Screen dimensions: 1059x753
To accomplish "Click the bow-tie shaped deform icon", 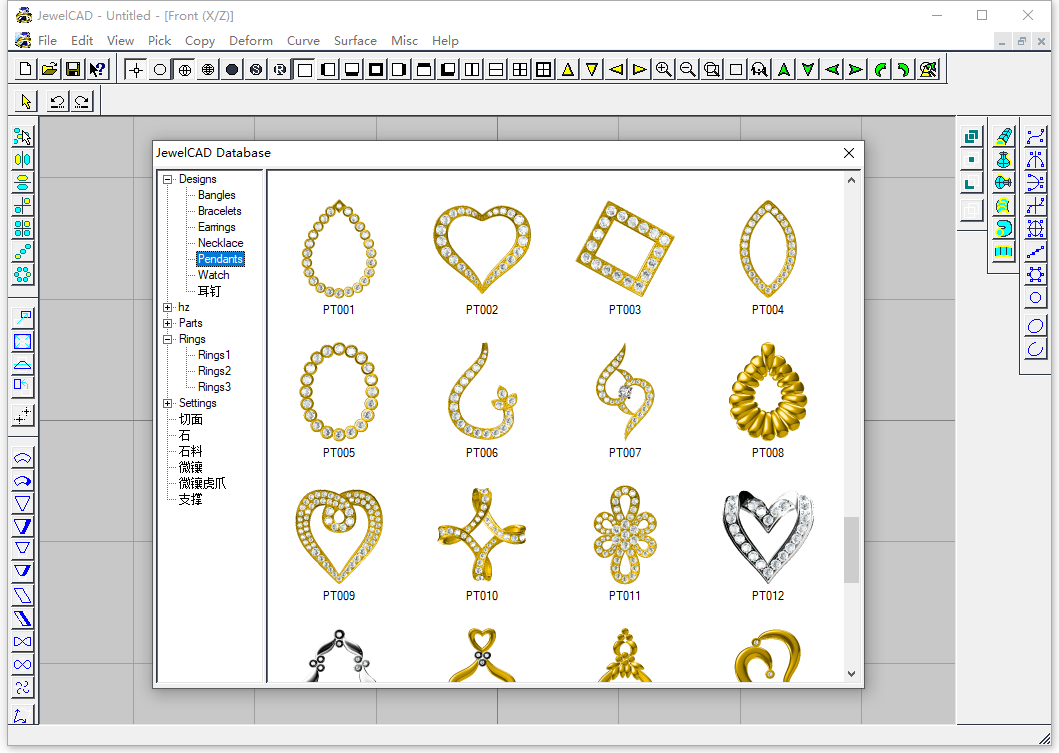I will [22, 642].
